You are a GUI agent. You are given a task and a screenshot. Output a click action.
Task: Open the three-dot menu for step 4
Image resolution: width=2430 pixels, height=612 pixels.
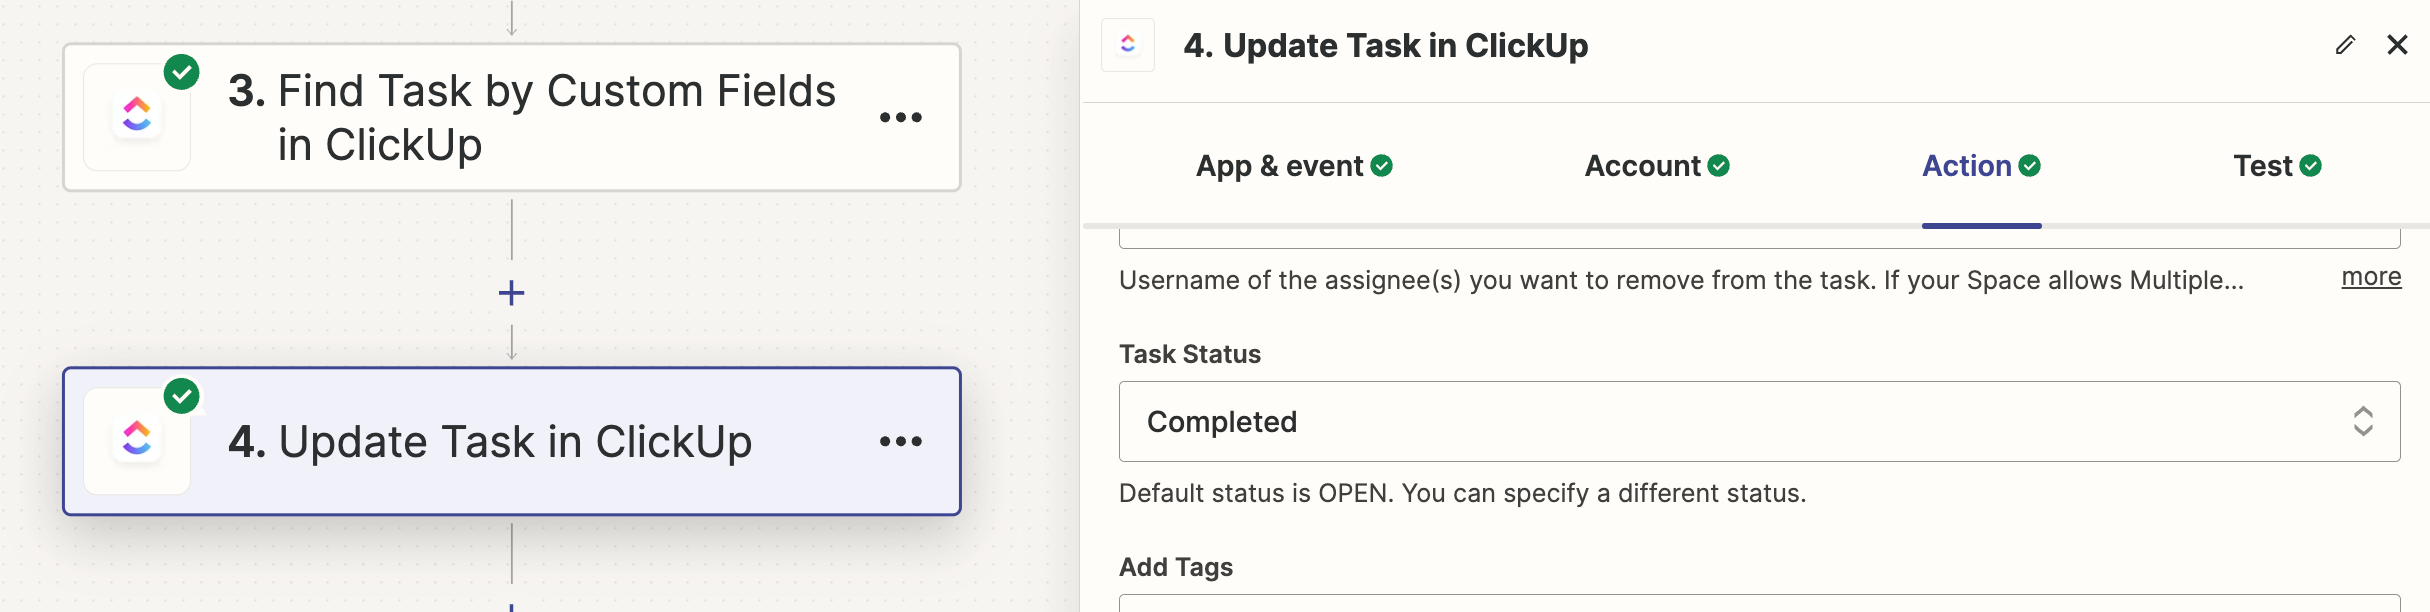point(900,441)
